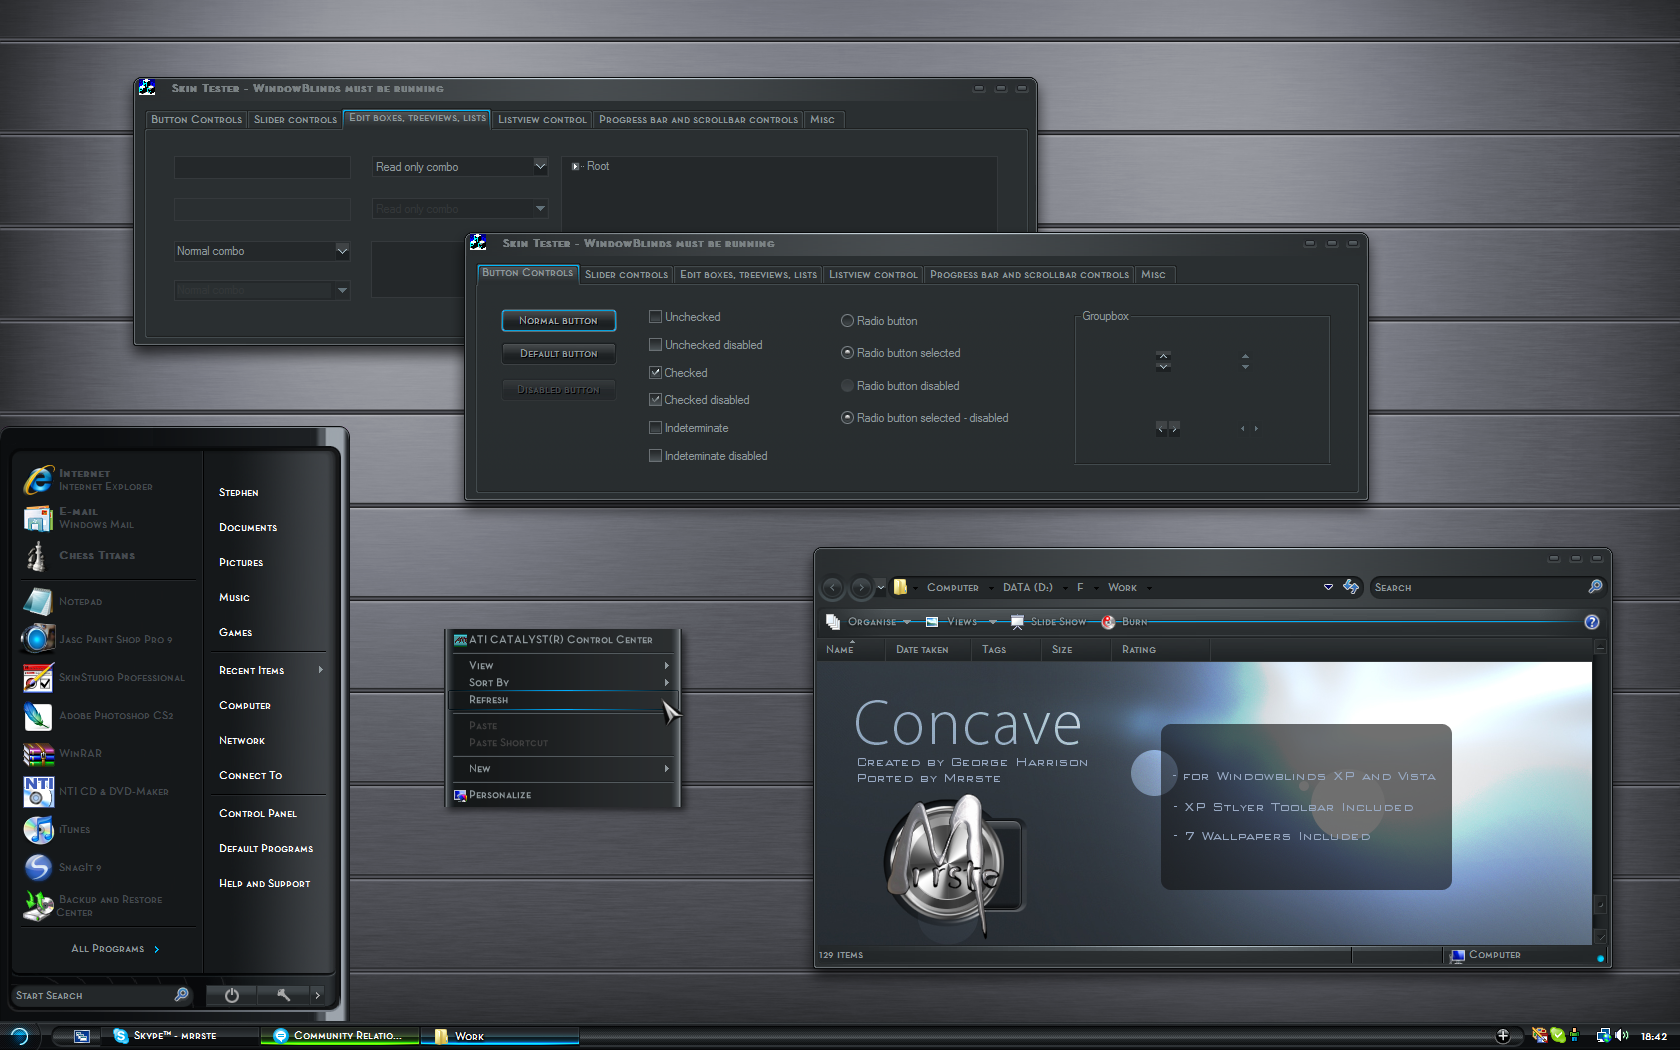The height and width of the screenshot is (1050, 1680).
Task: Open Notepad icon in Start menu
Action: [x=38, y=601]
